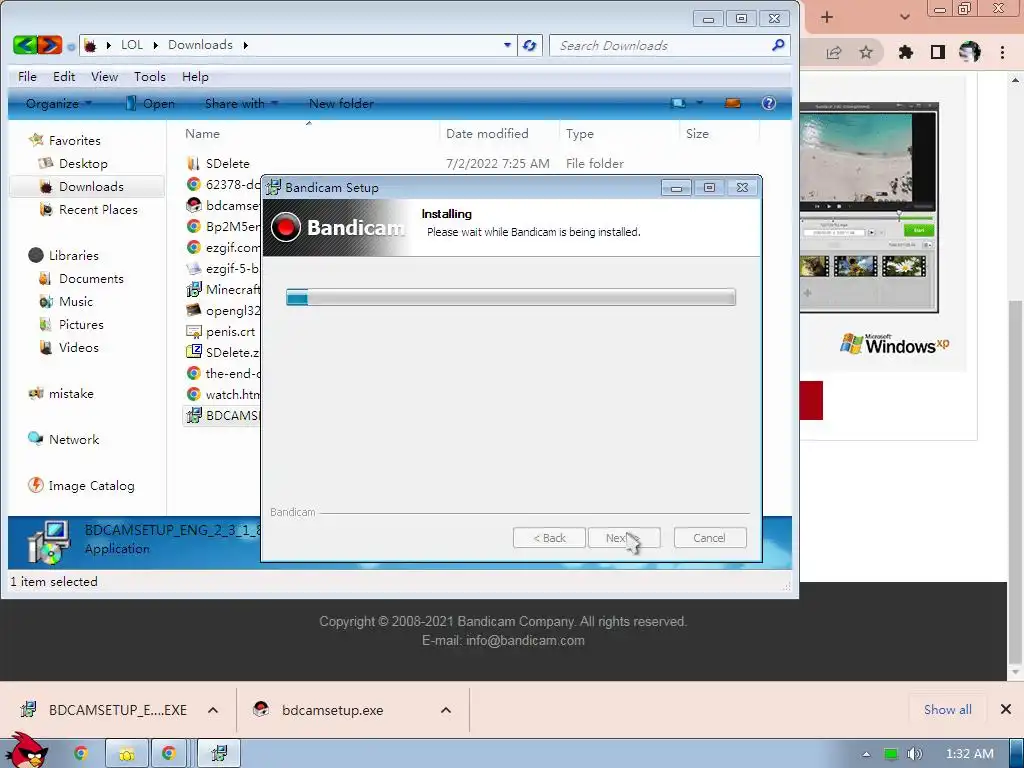The image size is (1024, 768).
Task: Open the Videos library
Action: click(x=78, y=347)
